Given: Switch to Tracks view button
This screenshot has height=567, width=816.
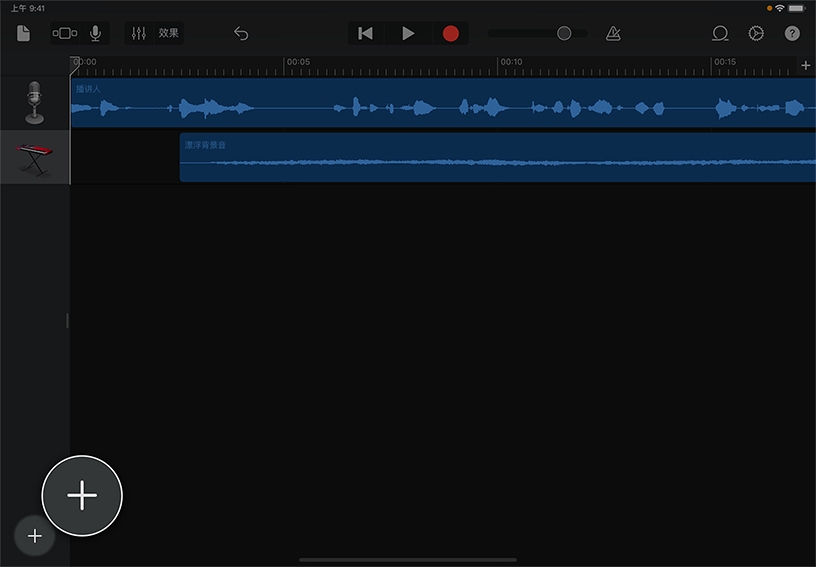Looking at the screenshot, I should [x=65, y=33].
